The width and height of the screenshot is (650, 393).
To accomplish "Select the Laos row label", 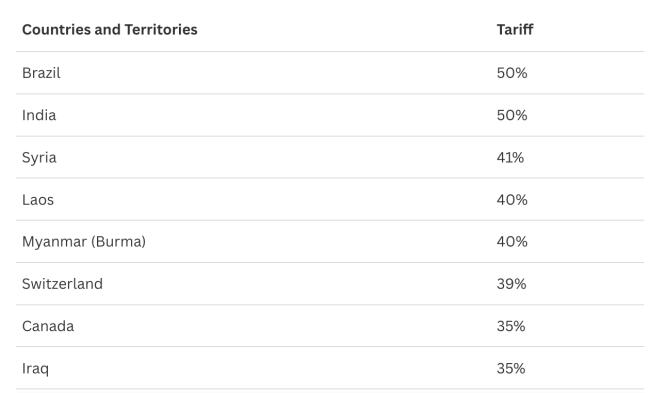I will (x=38, y=200).
